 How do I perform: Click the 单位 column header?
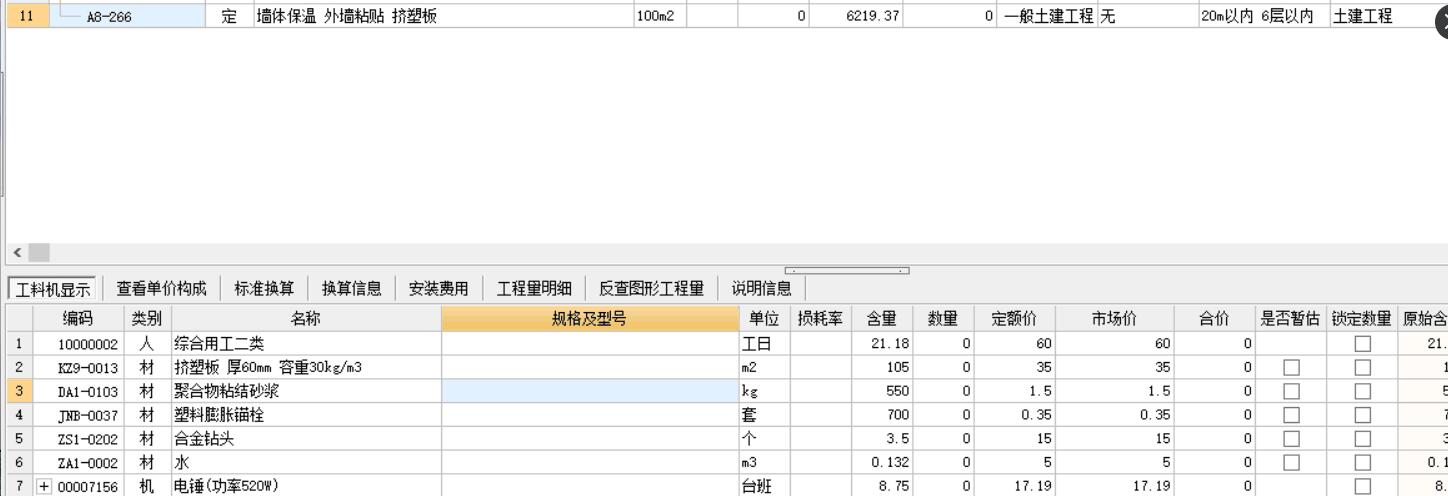point(764,319)
